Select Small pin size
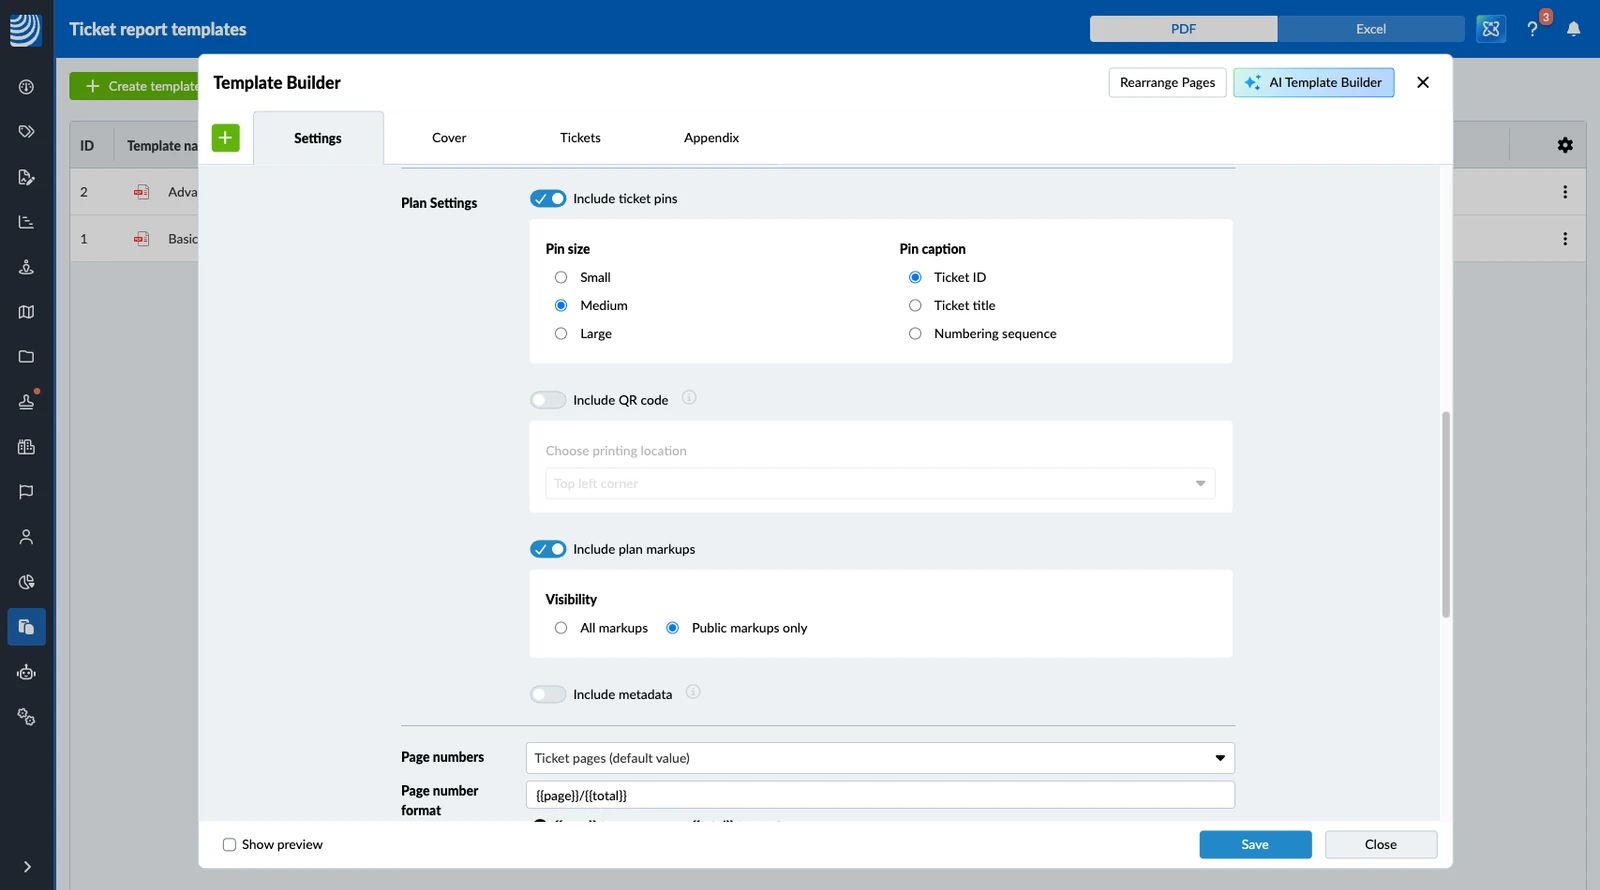Viewport: 1600px width, 890px height. [x=561, y=278]
